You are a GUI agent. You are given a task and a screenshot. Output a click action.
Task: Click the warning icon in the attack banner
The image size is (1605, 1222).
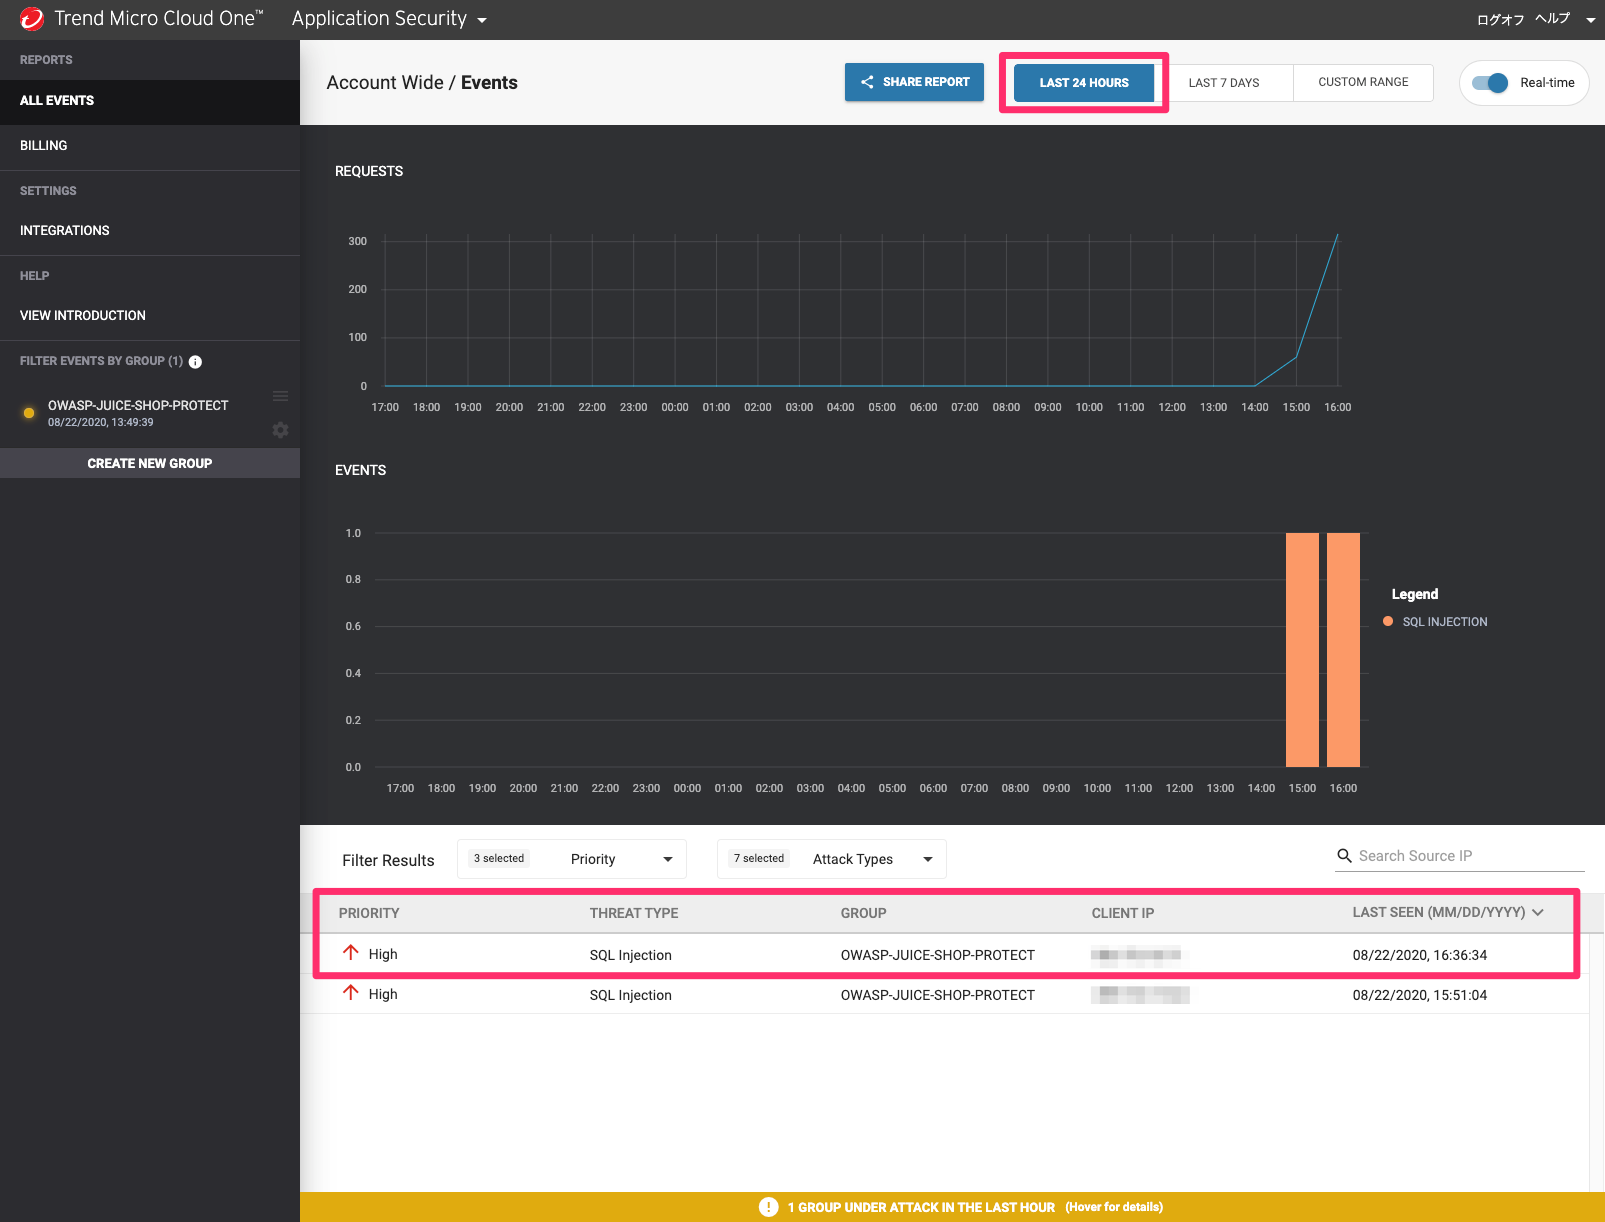[768, 1207]
